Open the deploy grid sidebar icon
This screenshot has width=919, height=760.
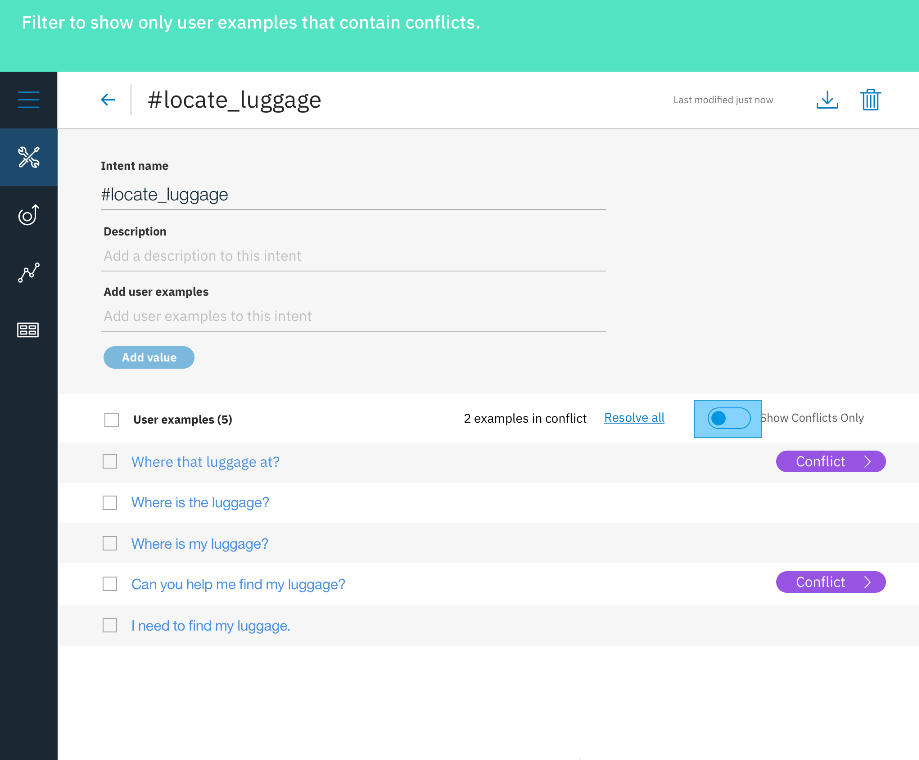coord(28,330)
